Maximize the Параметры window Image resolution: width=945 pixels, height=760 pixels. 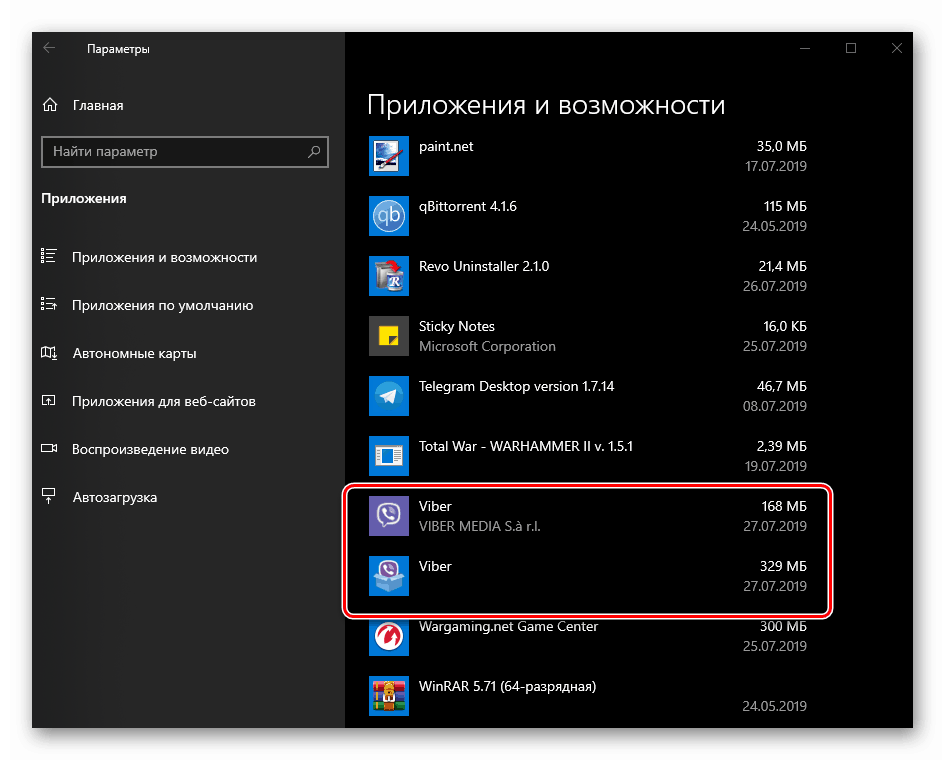(x=851, y=48)
